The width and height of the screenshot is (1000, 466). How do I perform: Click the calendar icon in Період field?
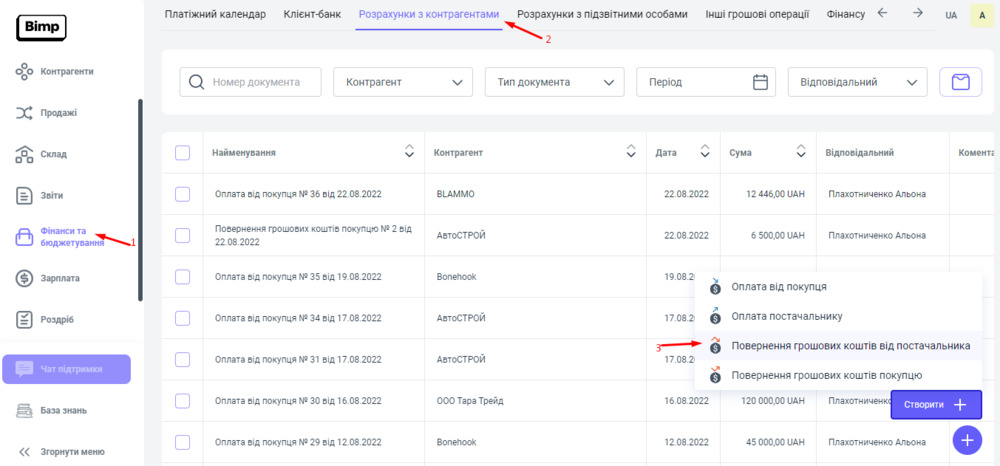(760, 82)
